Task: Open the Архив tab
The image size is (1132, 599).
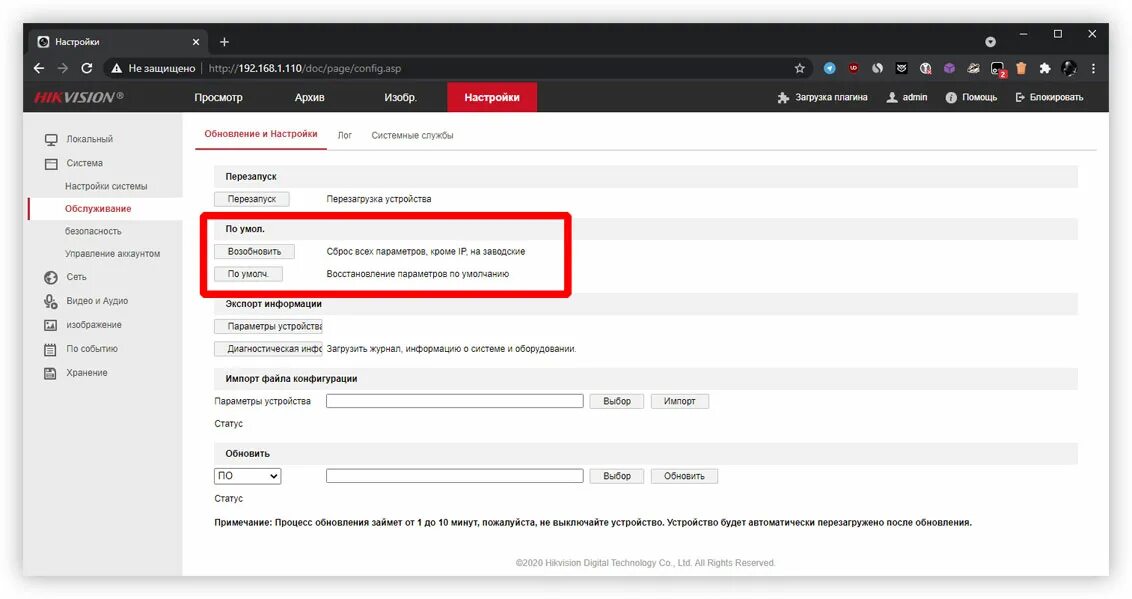Action: point(309,97)
